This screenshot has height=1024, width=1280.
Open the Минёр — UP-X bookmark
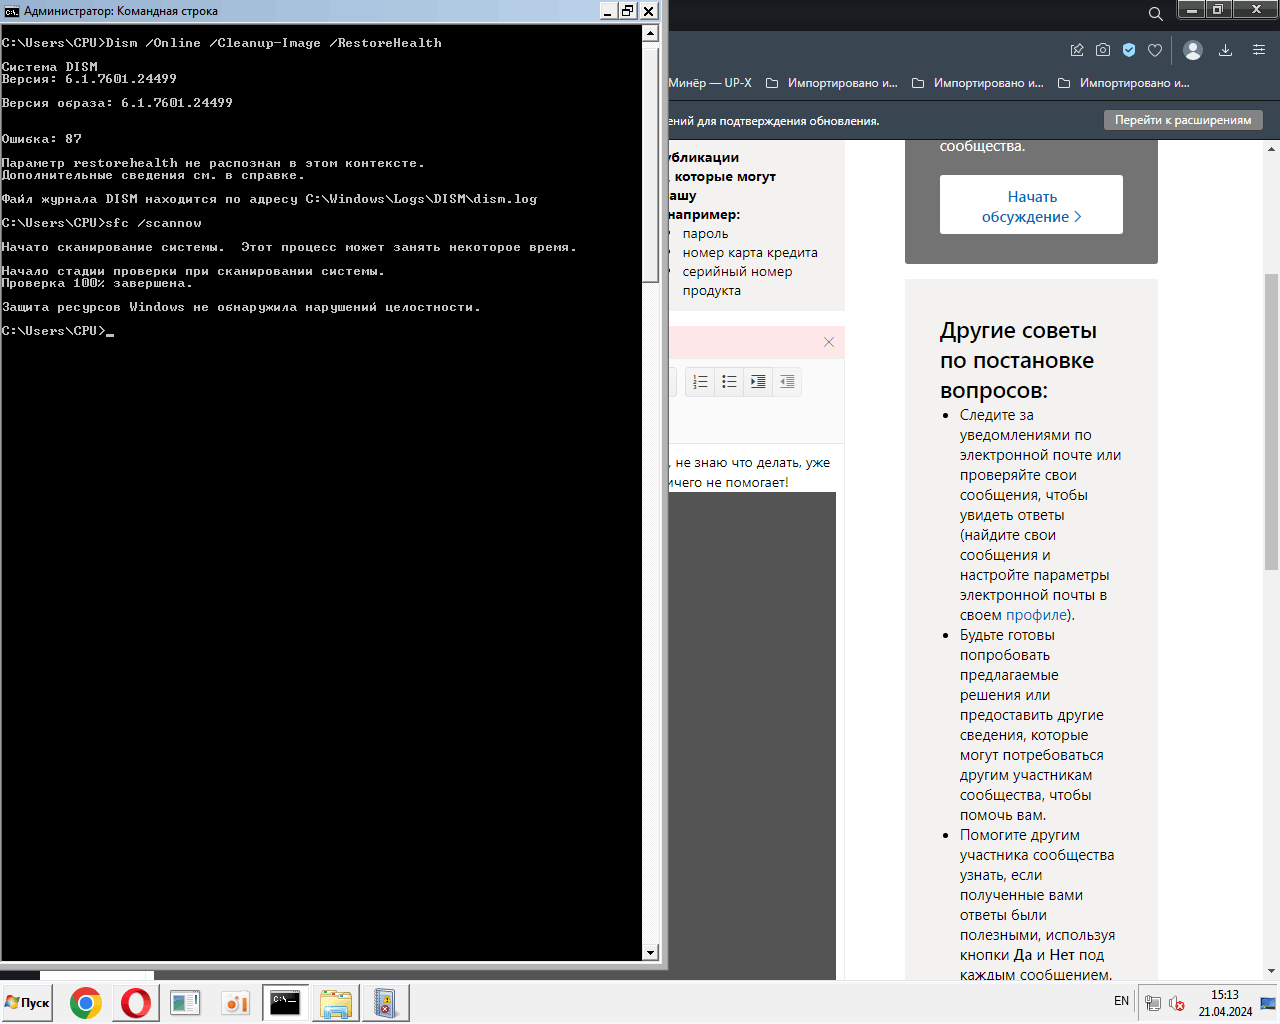pos(710,83)
